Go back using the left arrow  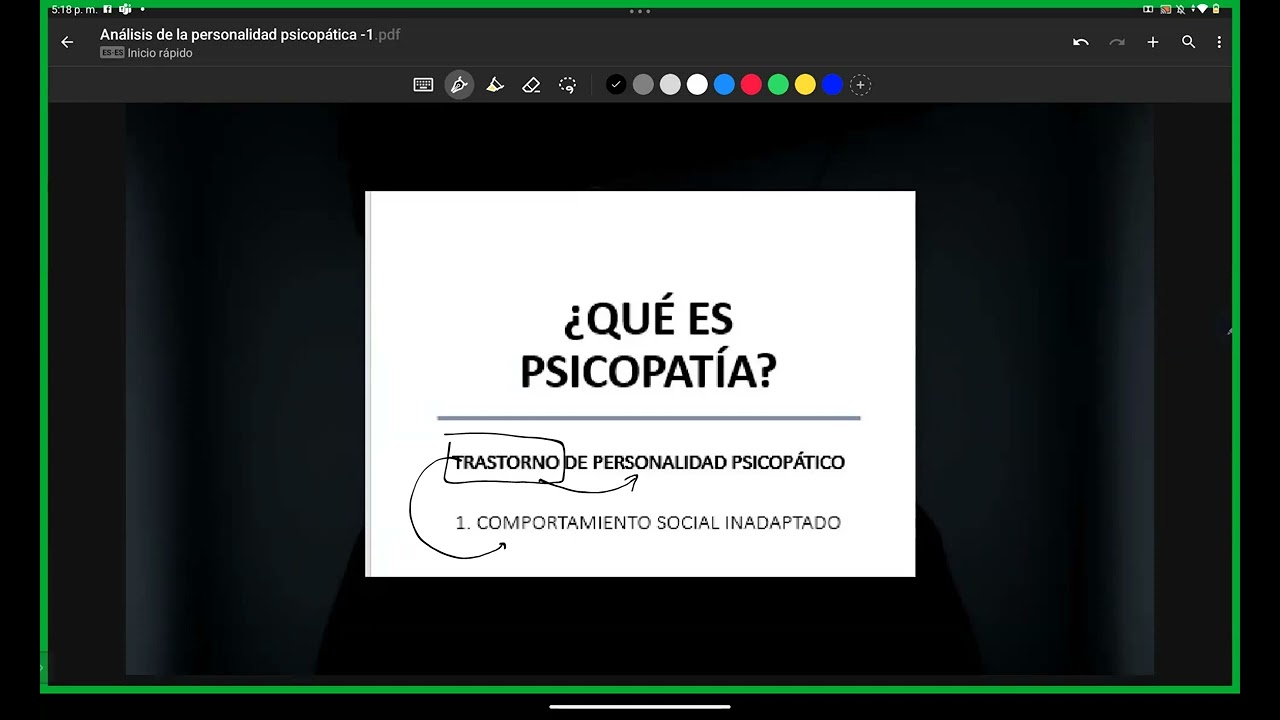[x=67, y=42]
